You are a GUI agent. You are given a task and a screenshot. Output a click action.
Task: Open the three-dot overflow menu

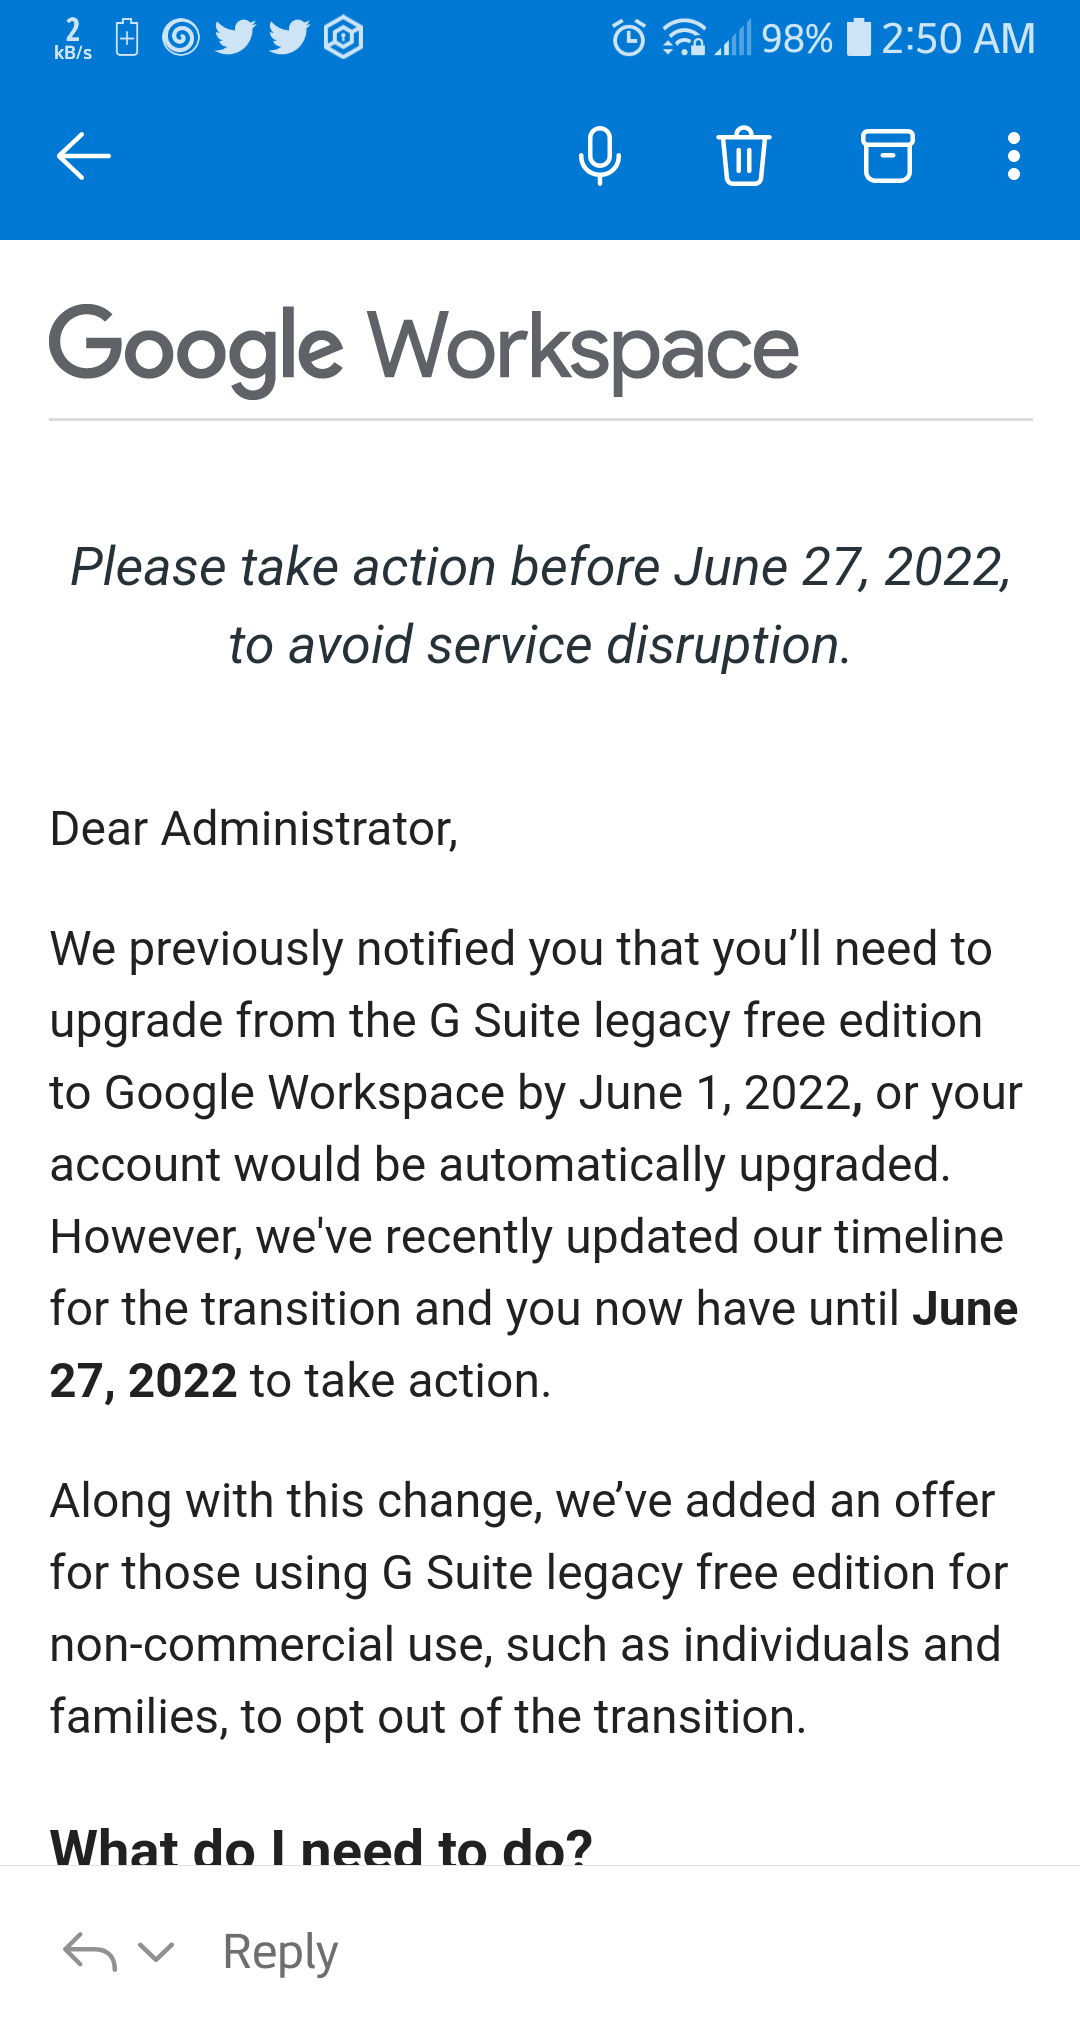coord(1014,157)
